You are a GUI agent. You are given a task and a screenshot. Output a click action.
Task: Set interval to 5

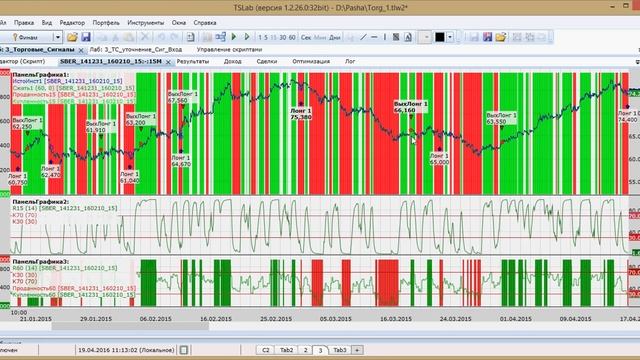(266, 37)
